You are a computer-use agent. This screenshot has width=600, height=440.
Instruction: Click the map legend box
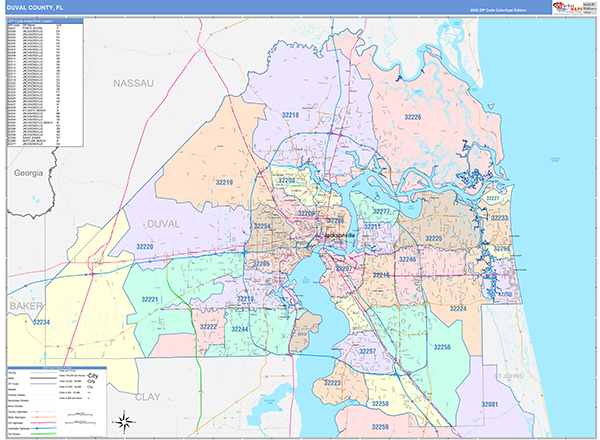point(57,402)
